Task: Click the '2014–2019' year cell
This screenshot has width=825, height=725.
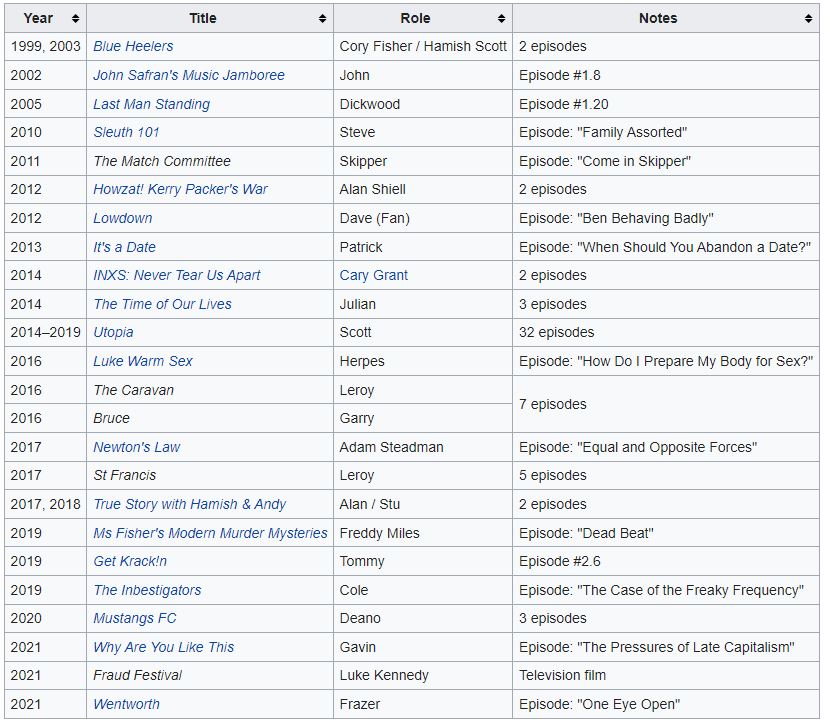Action: click(x=46, y=333)
